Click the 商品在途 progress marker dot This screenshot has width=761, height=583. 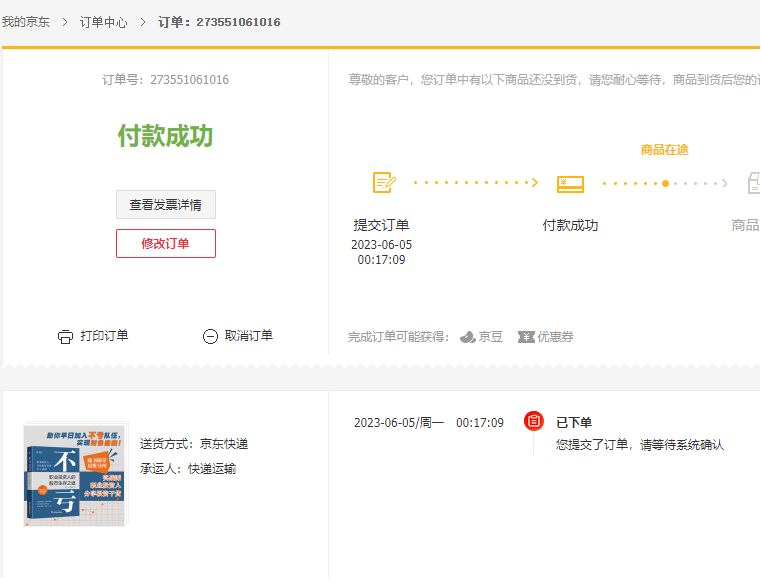click(665, 183)
